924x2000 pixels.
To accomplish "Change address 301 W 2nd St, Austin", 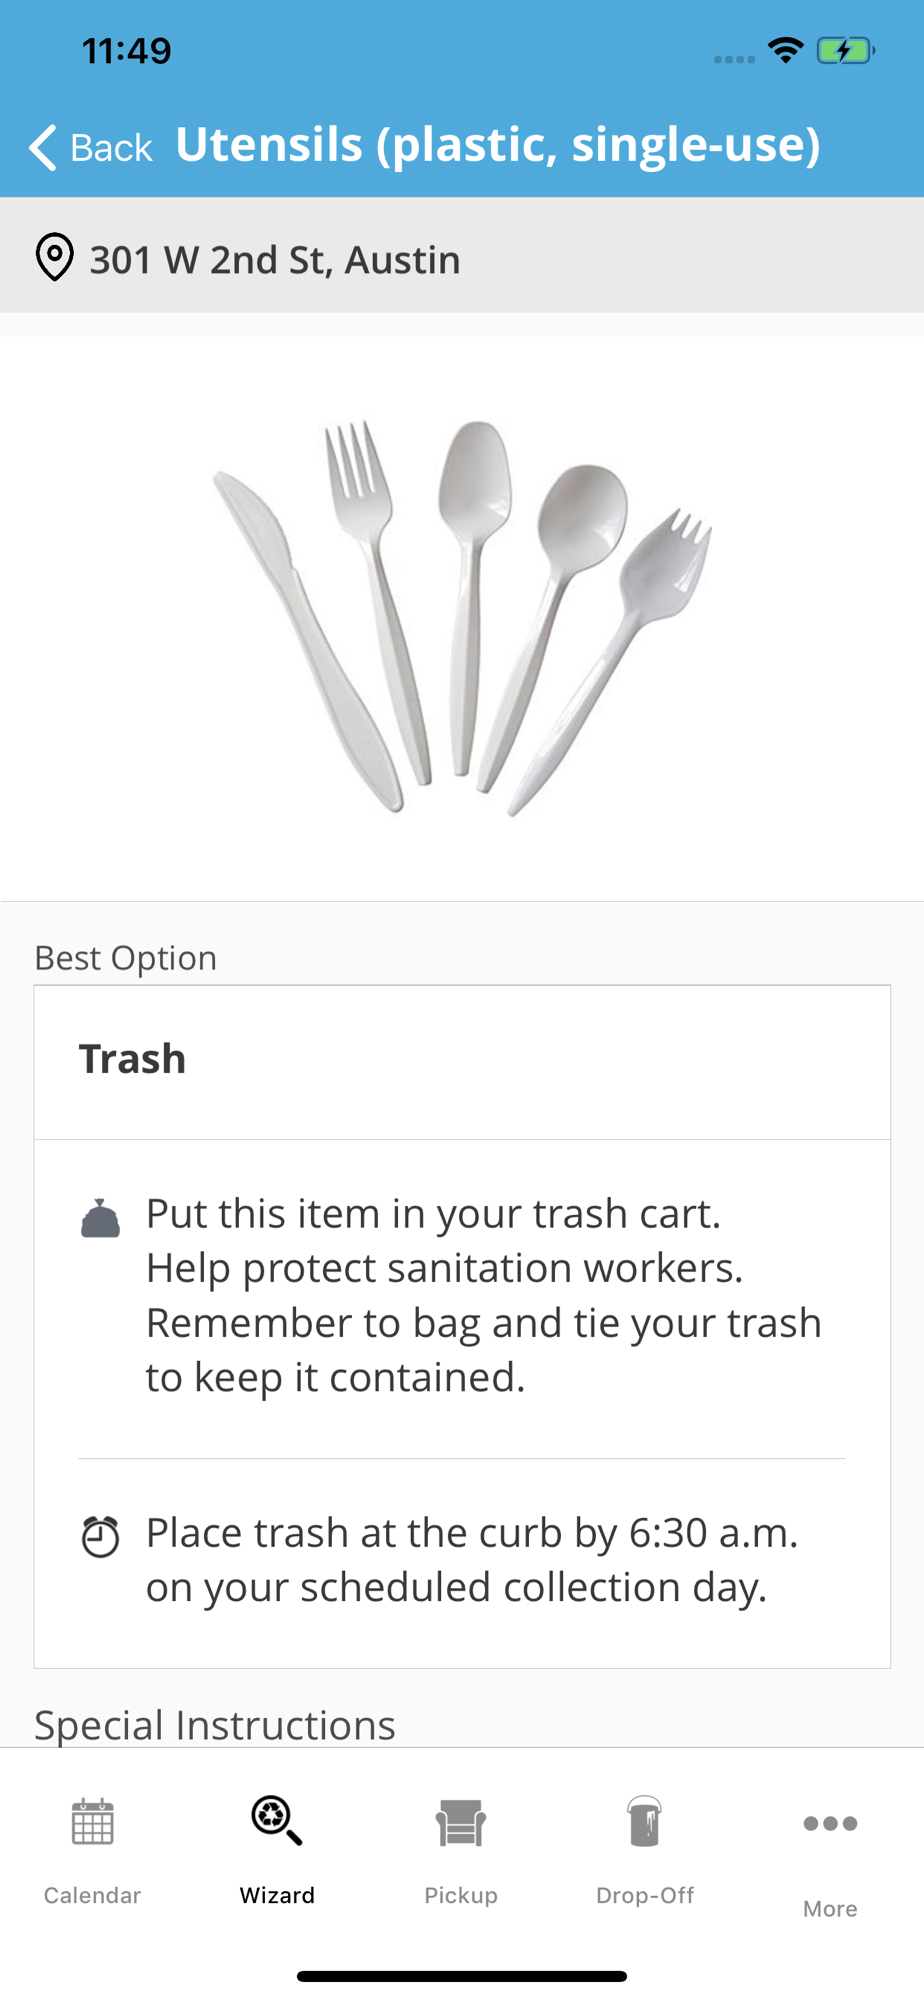I will 275,260.
